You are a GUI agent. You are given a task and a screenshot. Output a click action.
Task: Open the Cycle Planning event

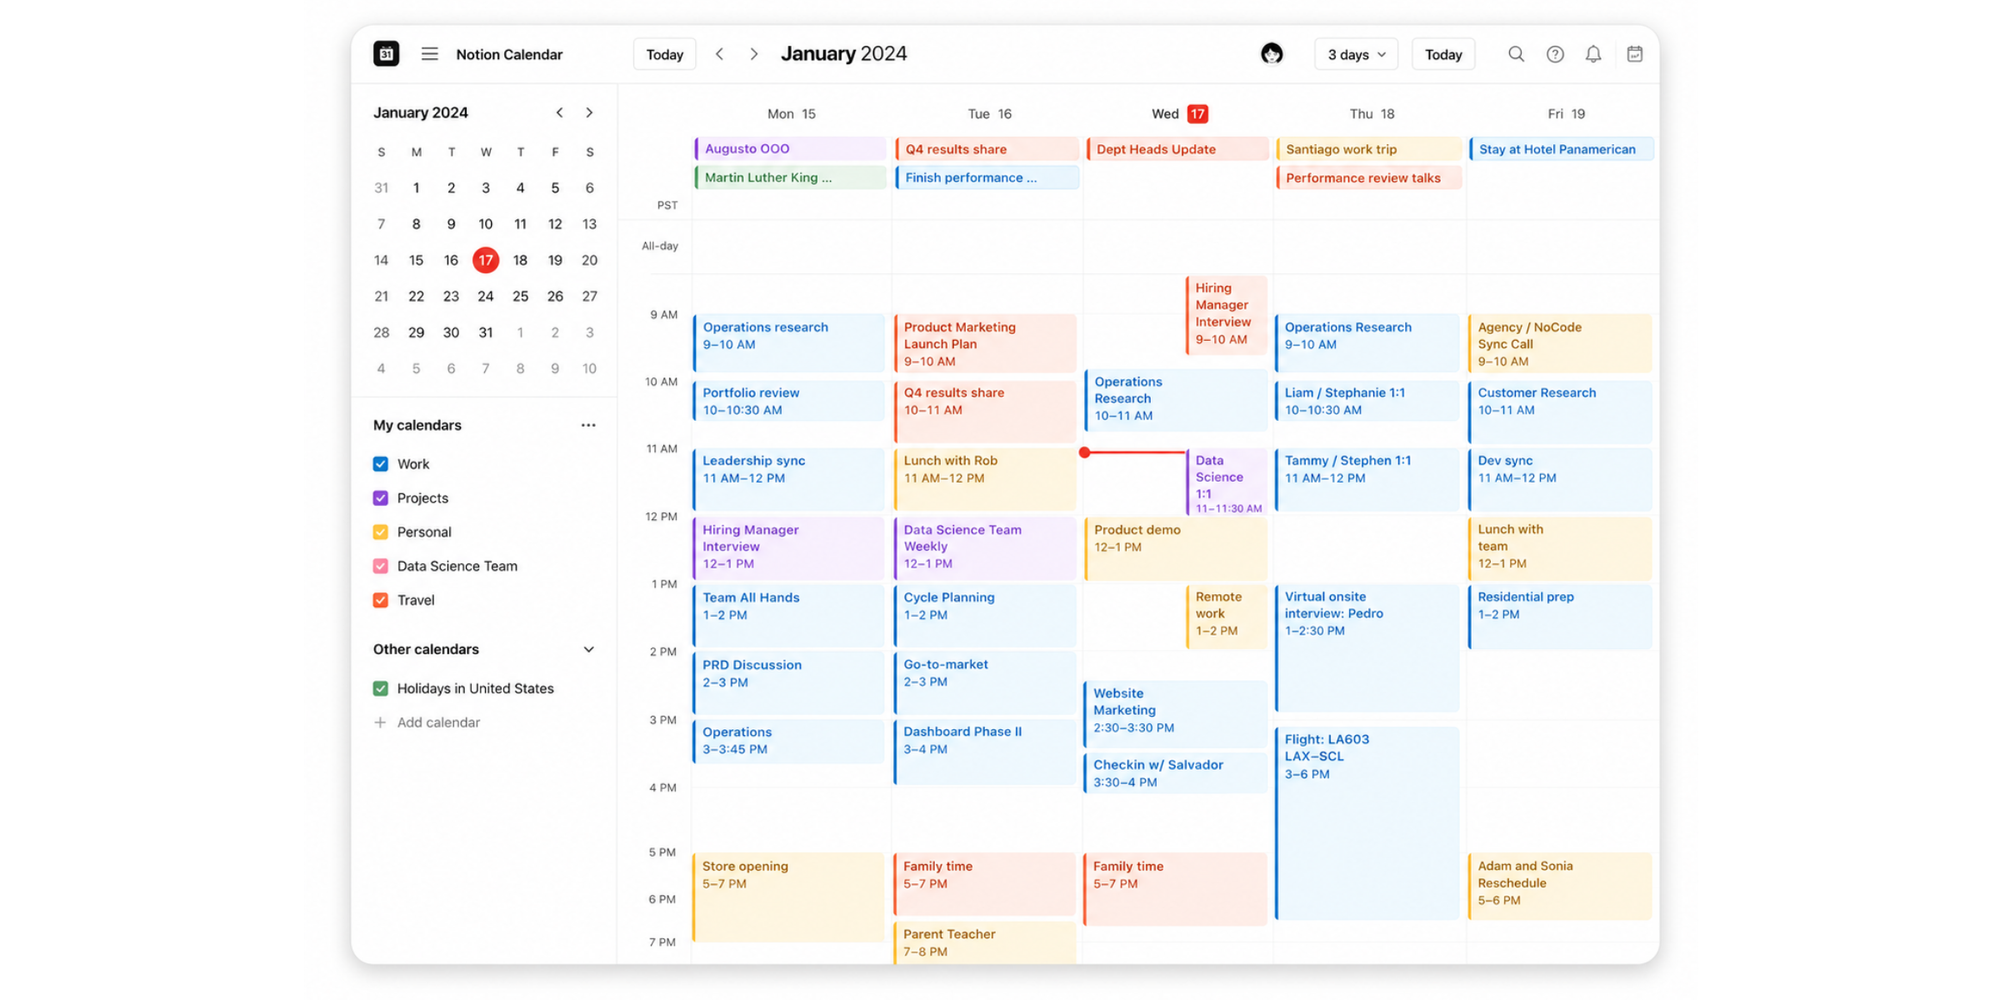(x=985, y=615)
